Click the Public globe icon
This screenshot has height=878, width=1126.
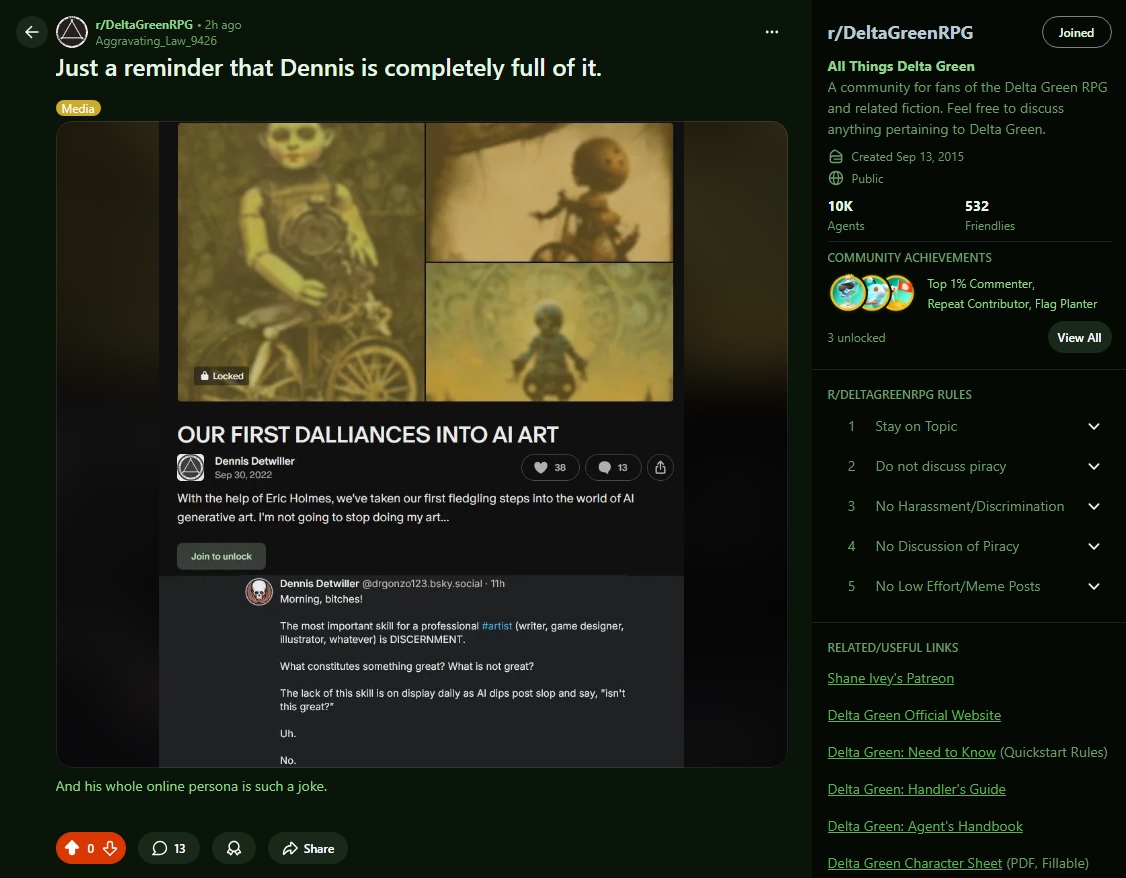[836, 178]
